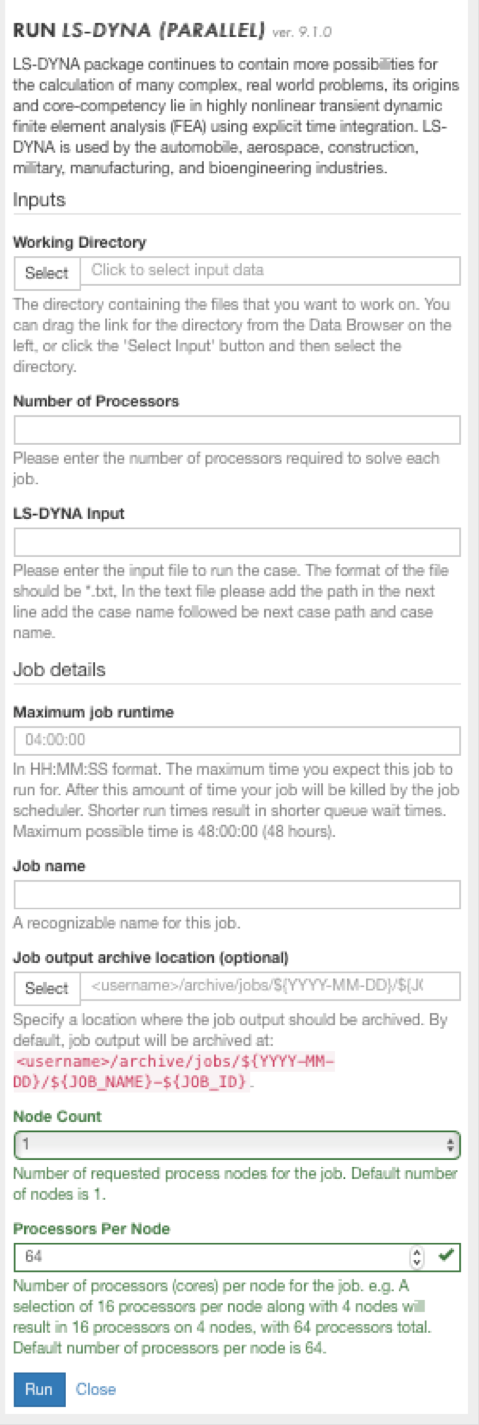This screenshot has width=479, height=1425.
Task: Click Select for Job output archive location
Action: [47, 988]
